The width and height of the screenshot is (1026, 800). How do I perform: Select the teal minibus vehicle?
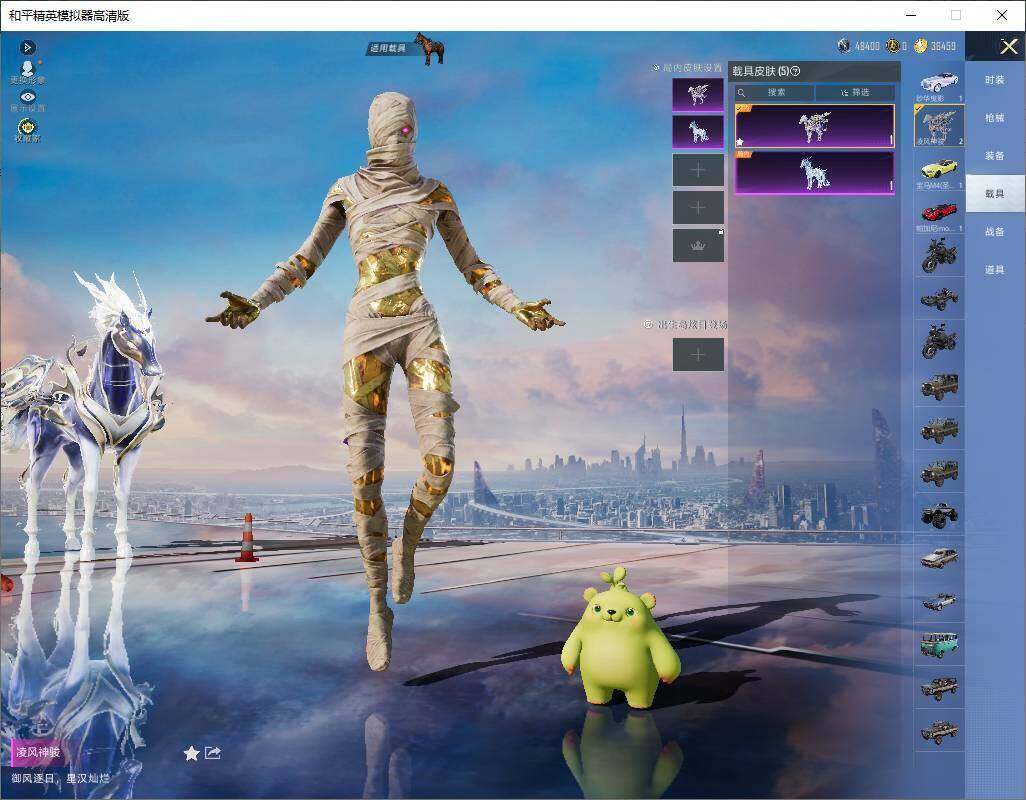coord(939,644)
